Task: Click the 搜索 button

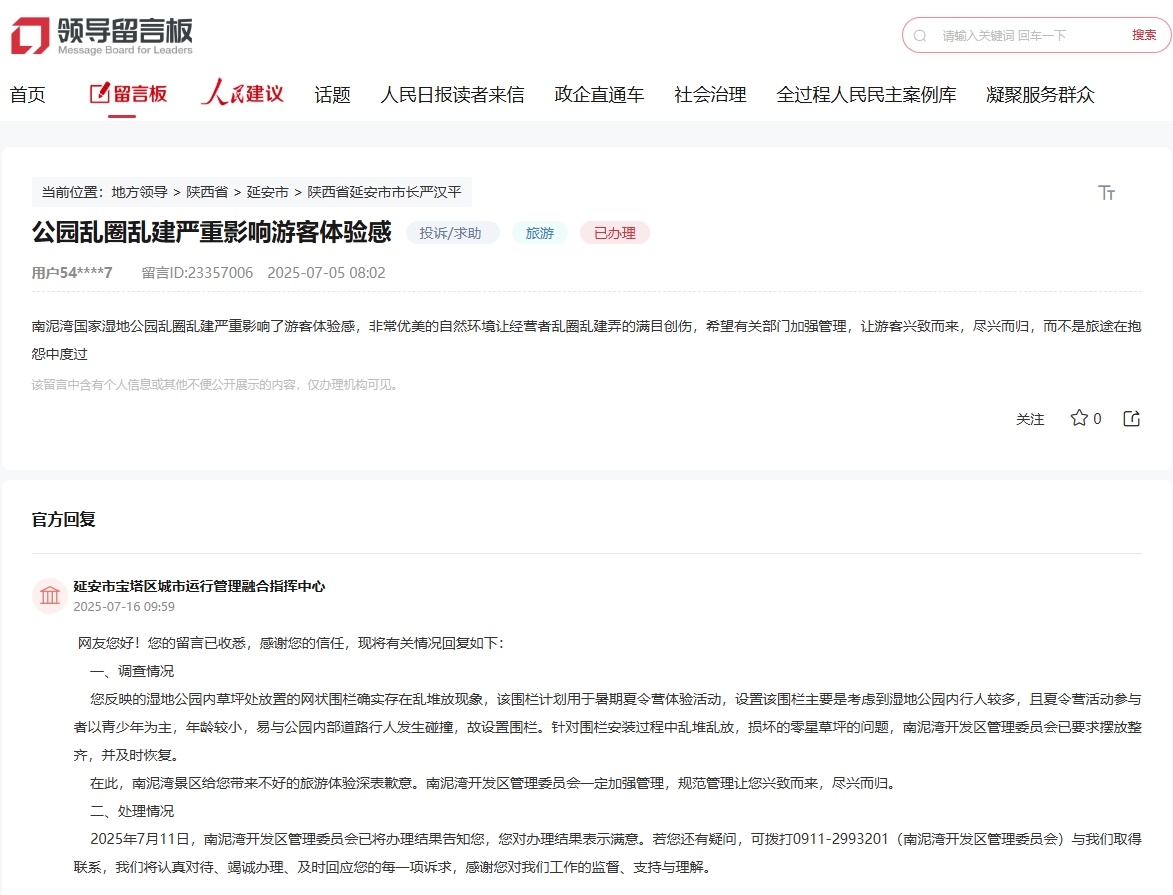Action: (x=1144, y=35)
